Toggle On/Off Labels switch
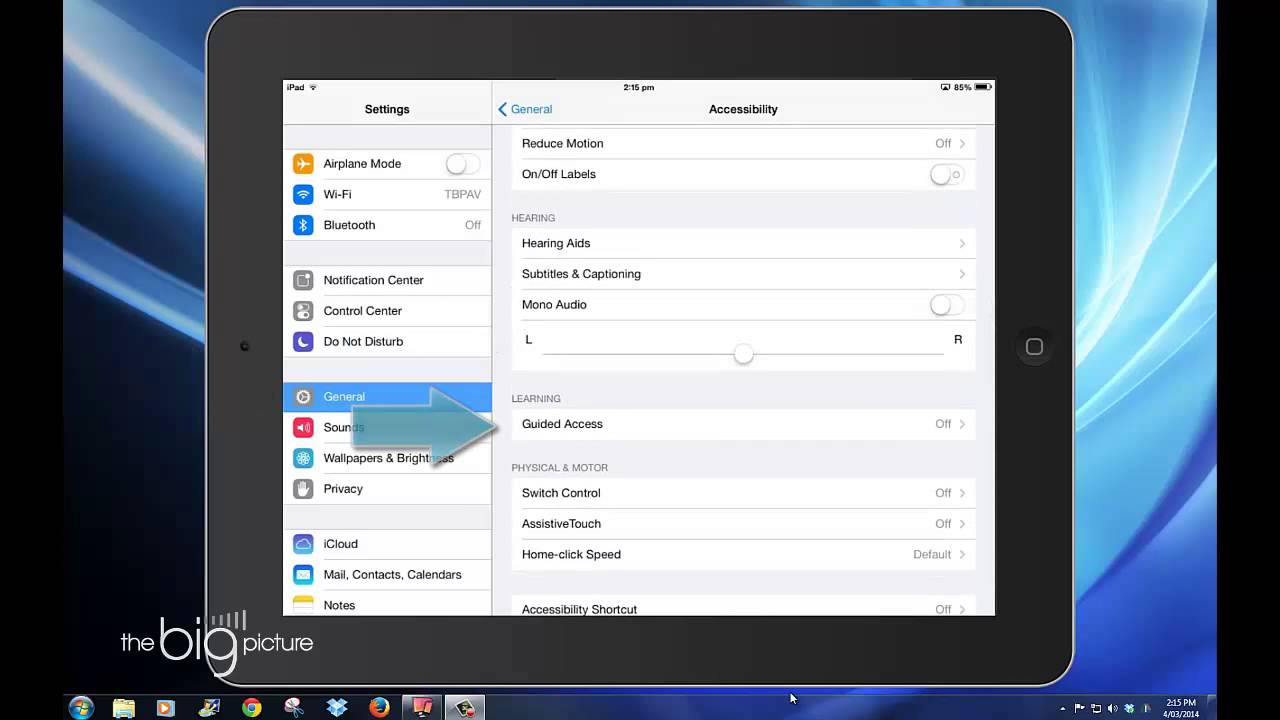 point(947,174)
